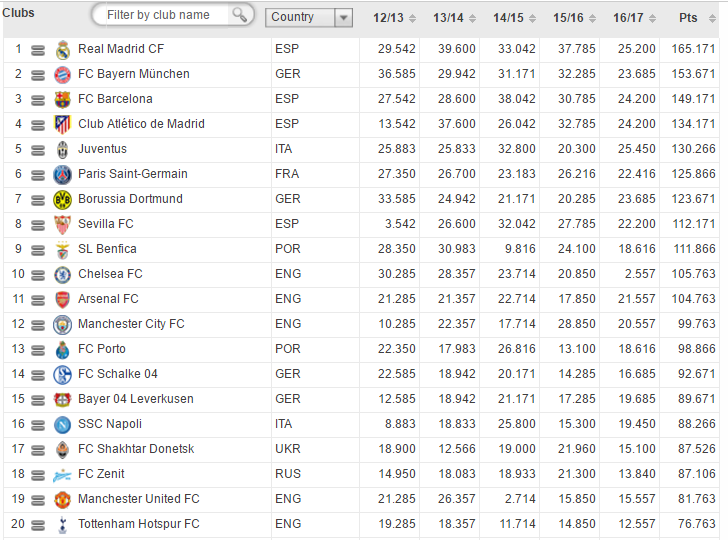Click the search magnifier icon in filter box
Viewport: 728px width, 540px height.
tap(240, 15)
